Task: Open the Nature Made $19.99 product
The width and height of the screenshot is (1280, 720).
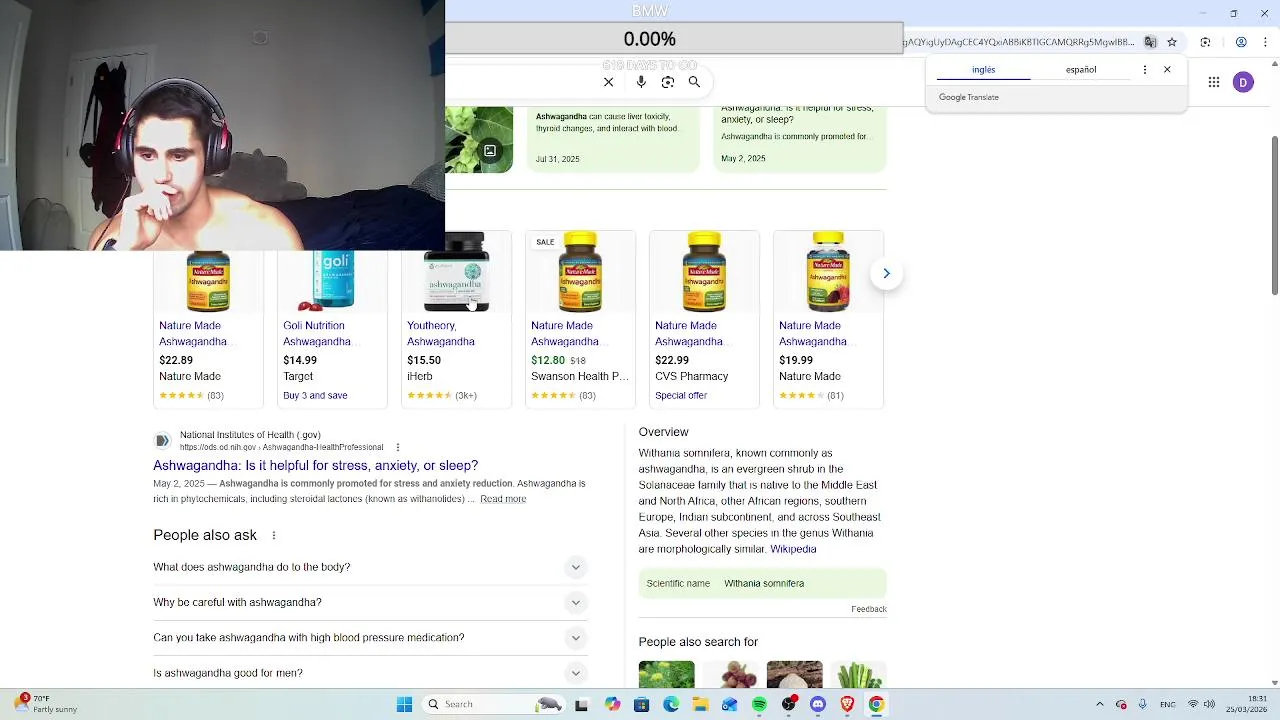Action: tap(828, 320)
